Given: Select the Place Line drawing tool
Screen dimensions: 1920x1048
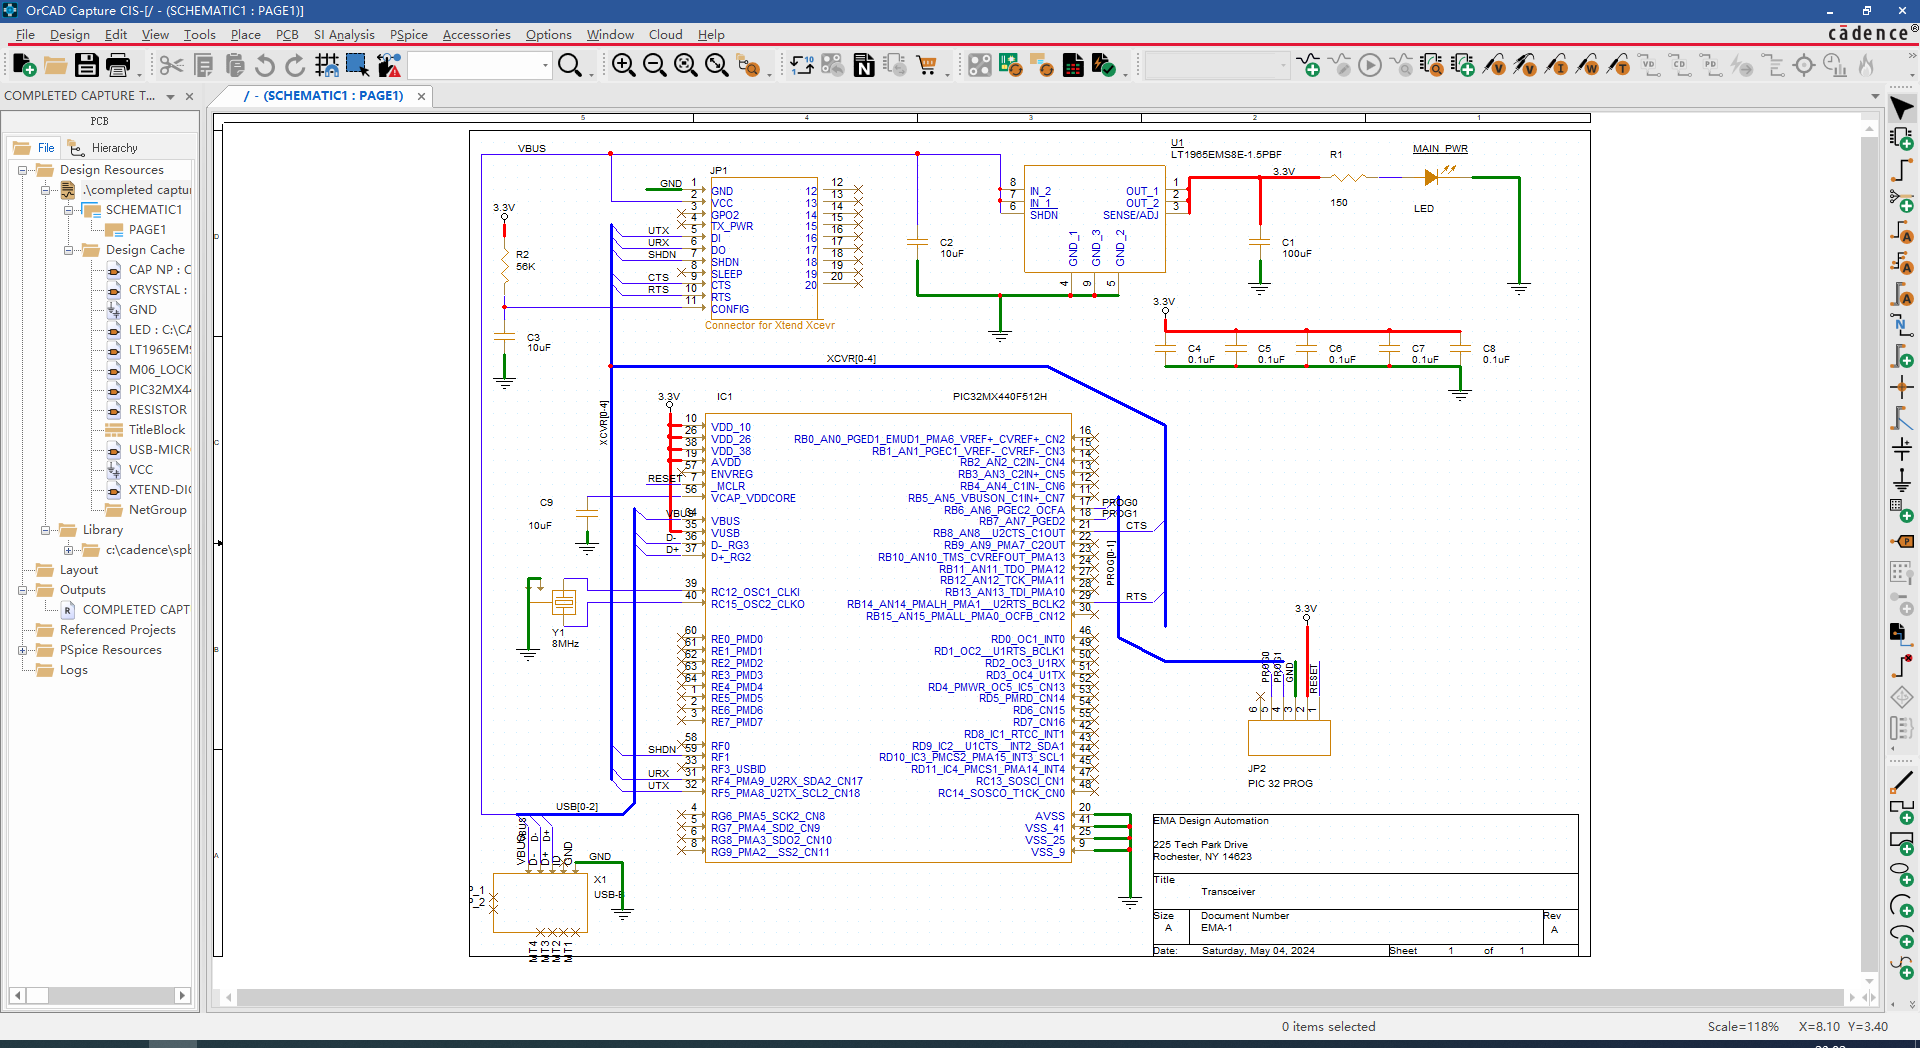Looking at the screenshot, I should [1901, 781].
